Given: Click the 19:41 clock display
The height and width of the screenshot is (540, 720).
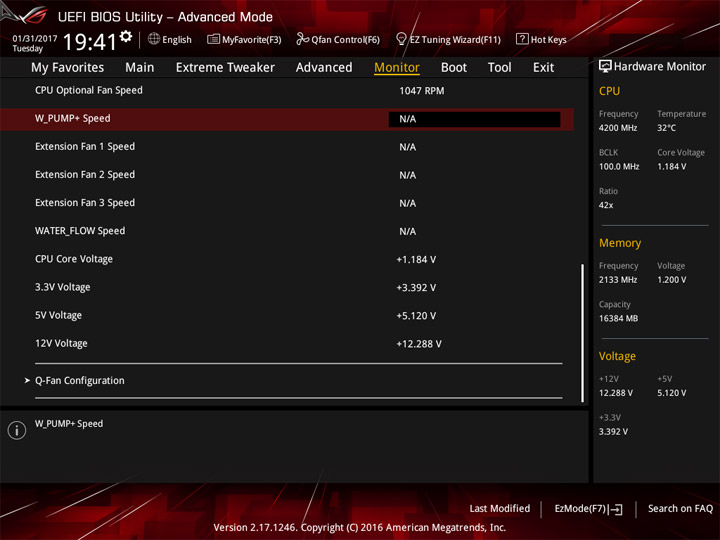Looking at the screenshot, I should click(x=90, y=42).
